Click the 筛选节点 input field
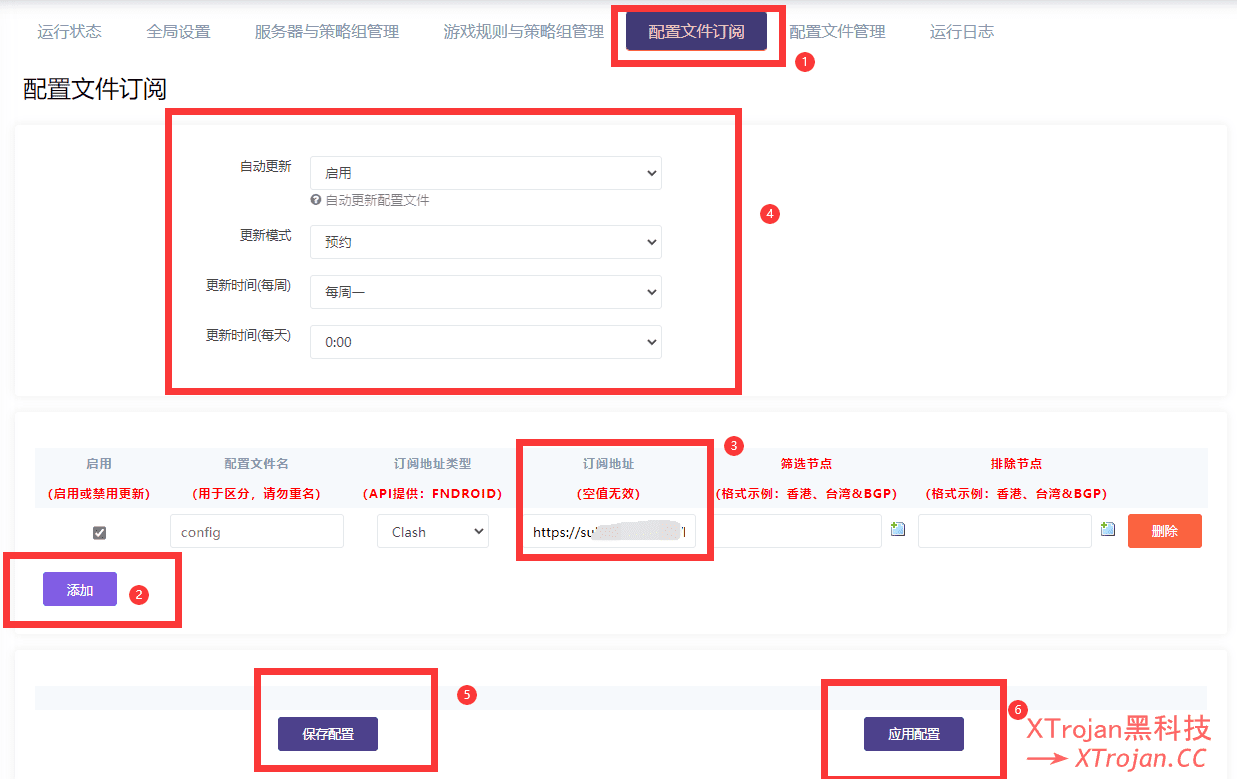1237x779 pixels. coord(798,532)
